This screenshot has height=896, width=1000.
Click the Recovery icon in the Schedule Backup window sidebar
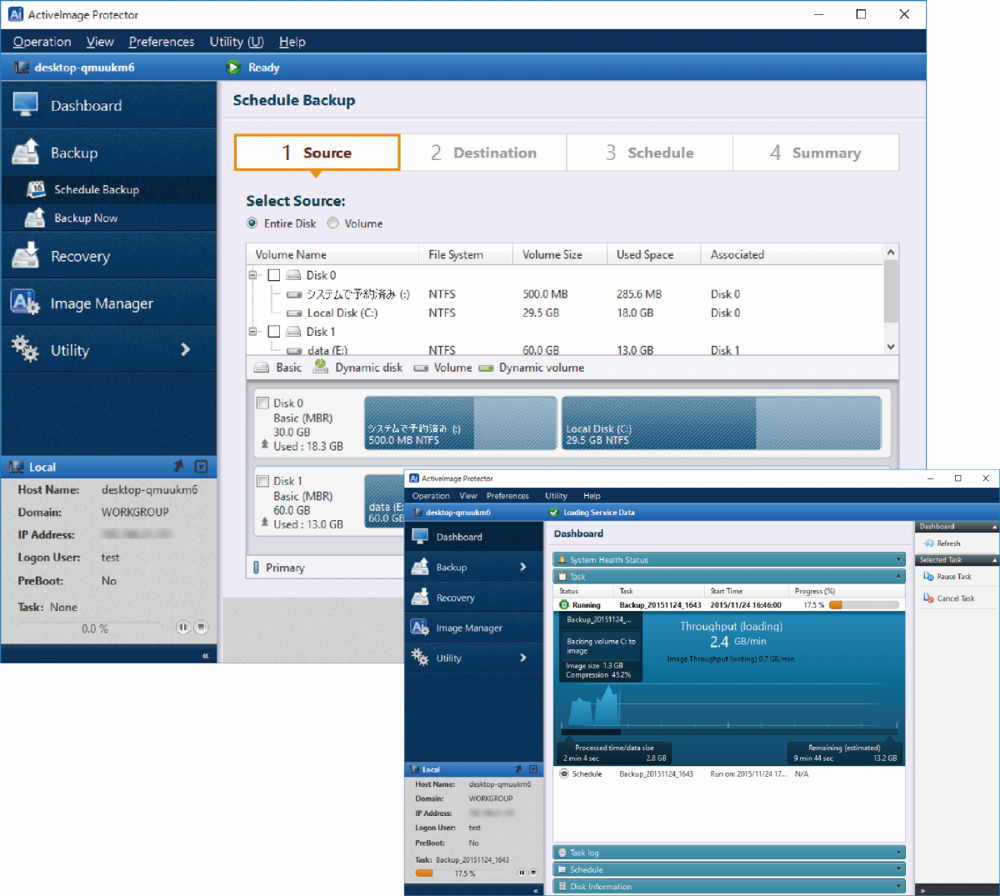coord(26,255)
